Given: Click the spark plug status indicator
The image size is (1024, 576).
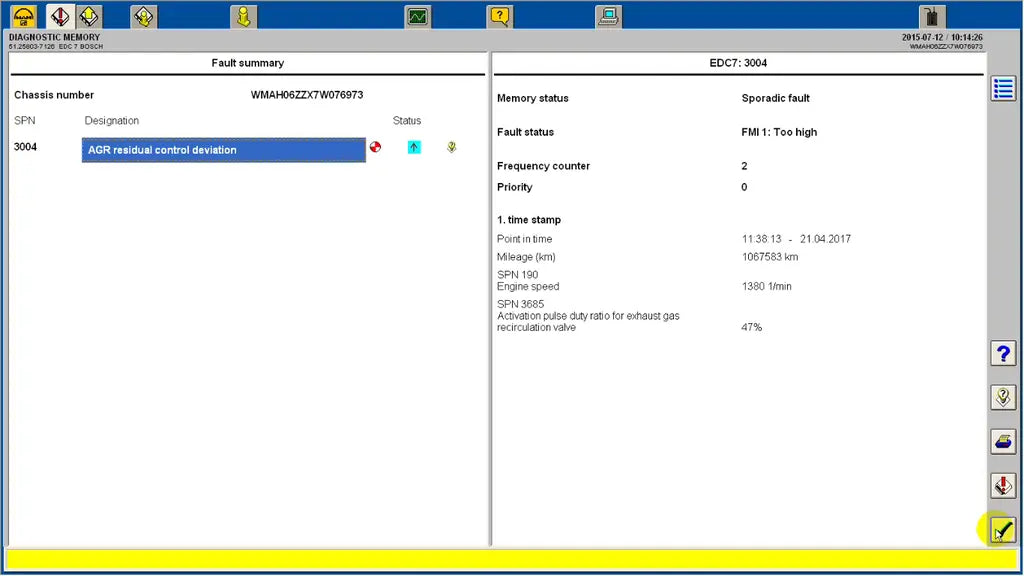Looking at the screenshot, I should click(x=451, y=147).
